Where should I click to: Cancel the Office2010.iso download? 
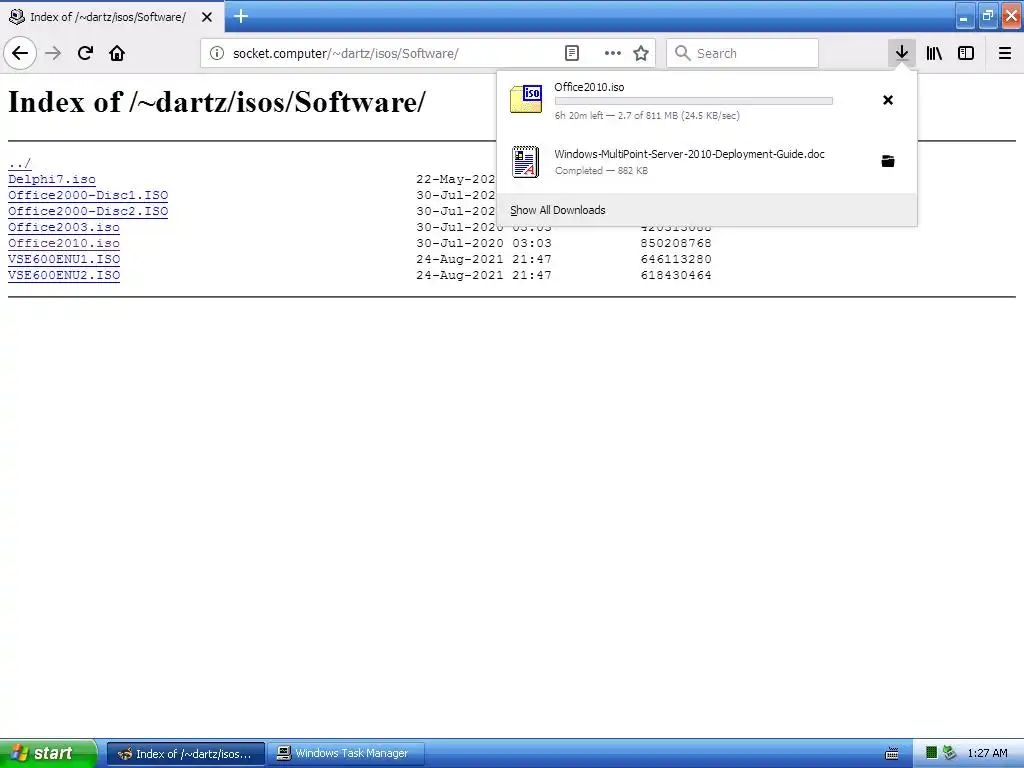point(888,100)
